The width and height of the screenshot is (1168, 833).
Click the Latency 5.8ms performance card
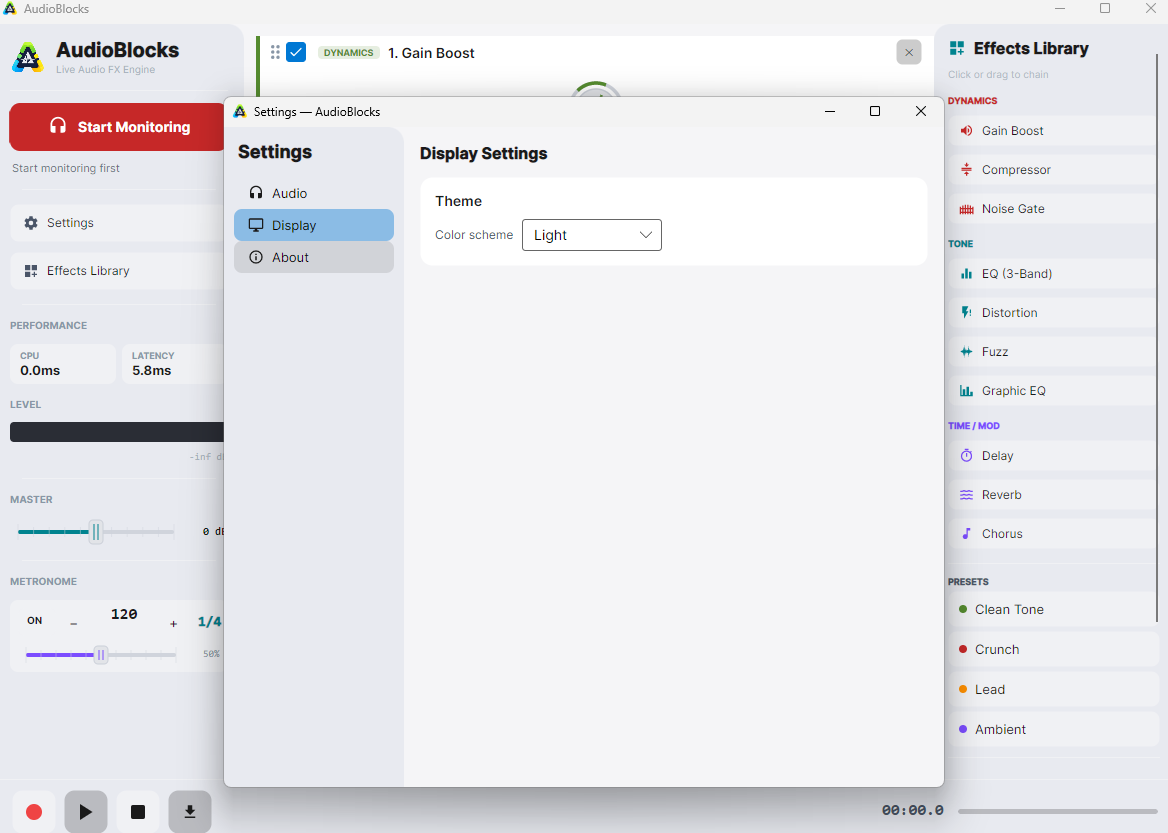tap(174, 364)
